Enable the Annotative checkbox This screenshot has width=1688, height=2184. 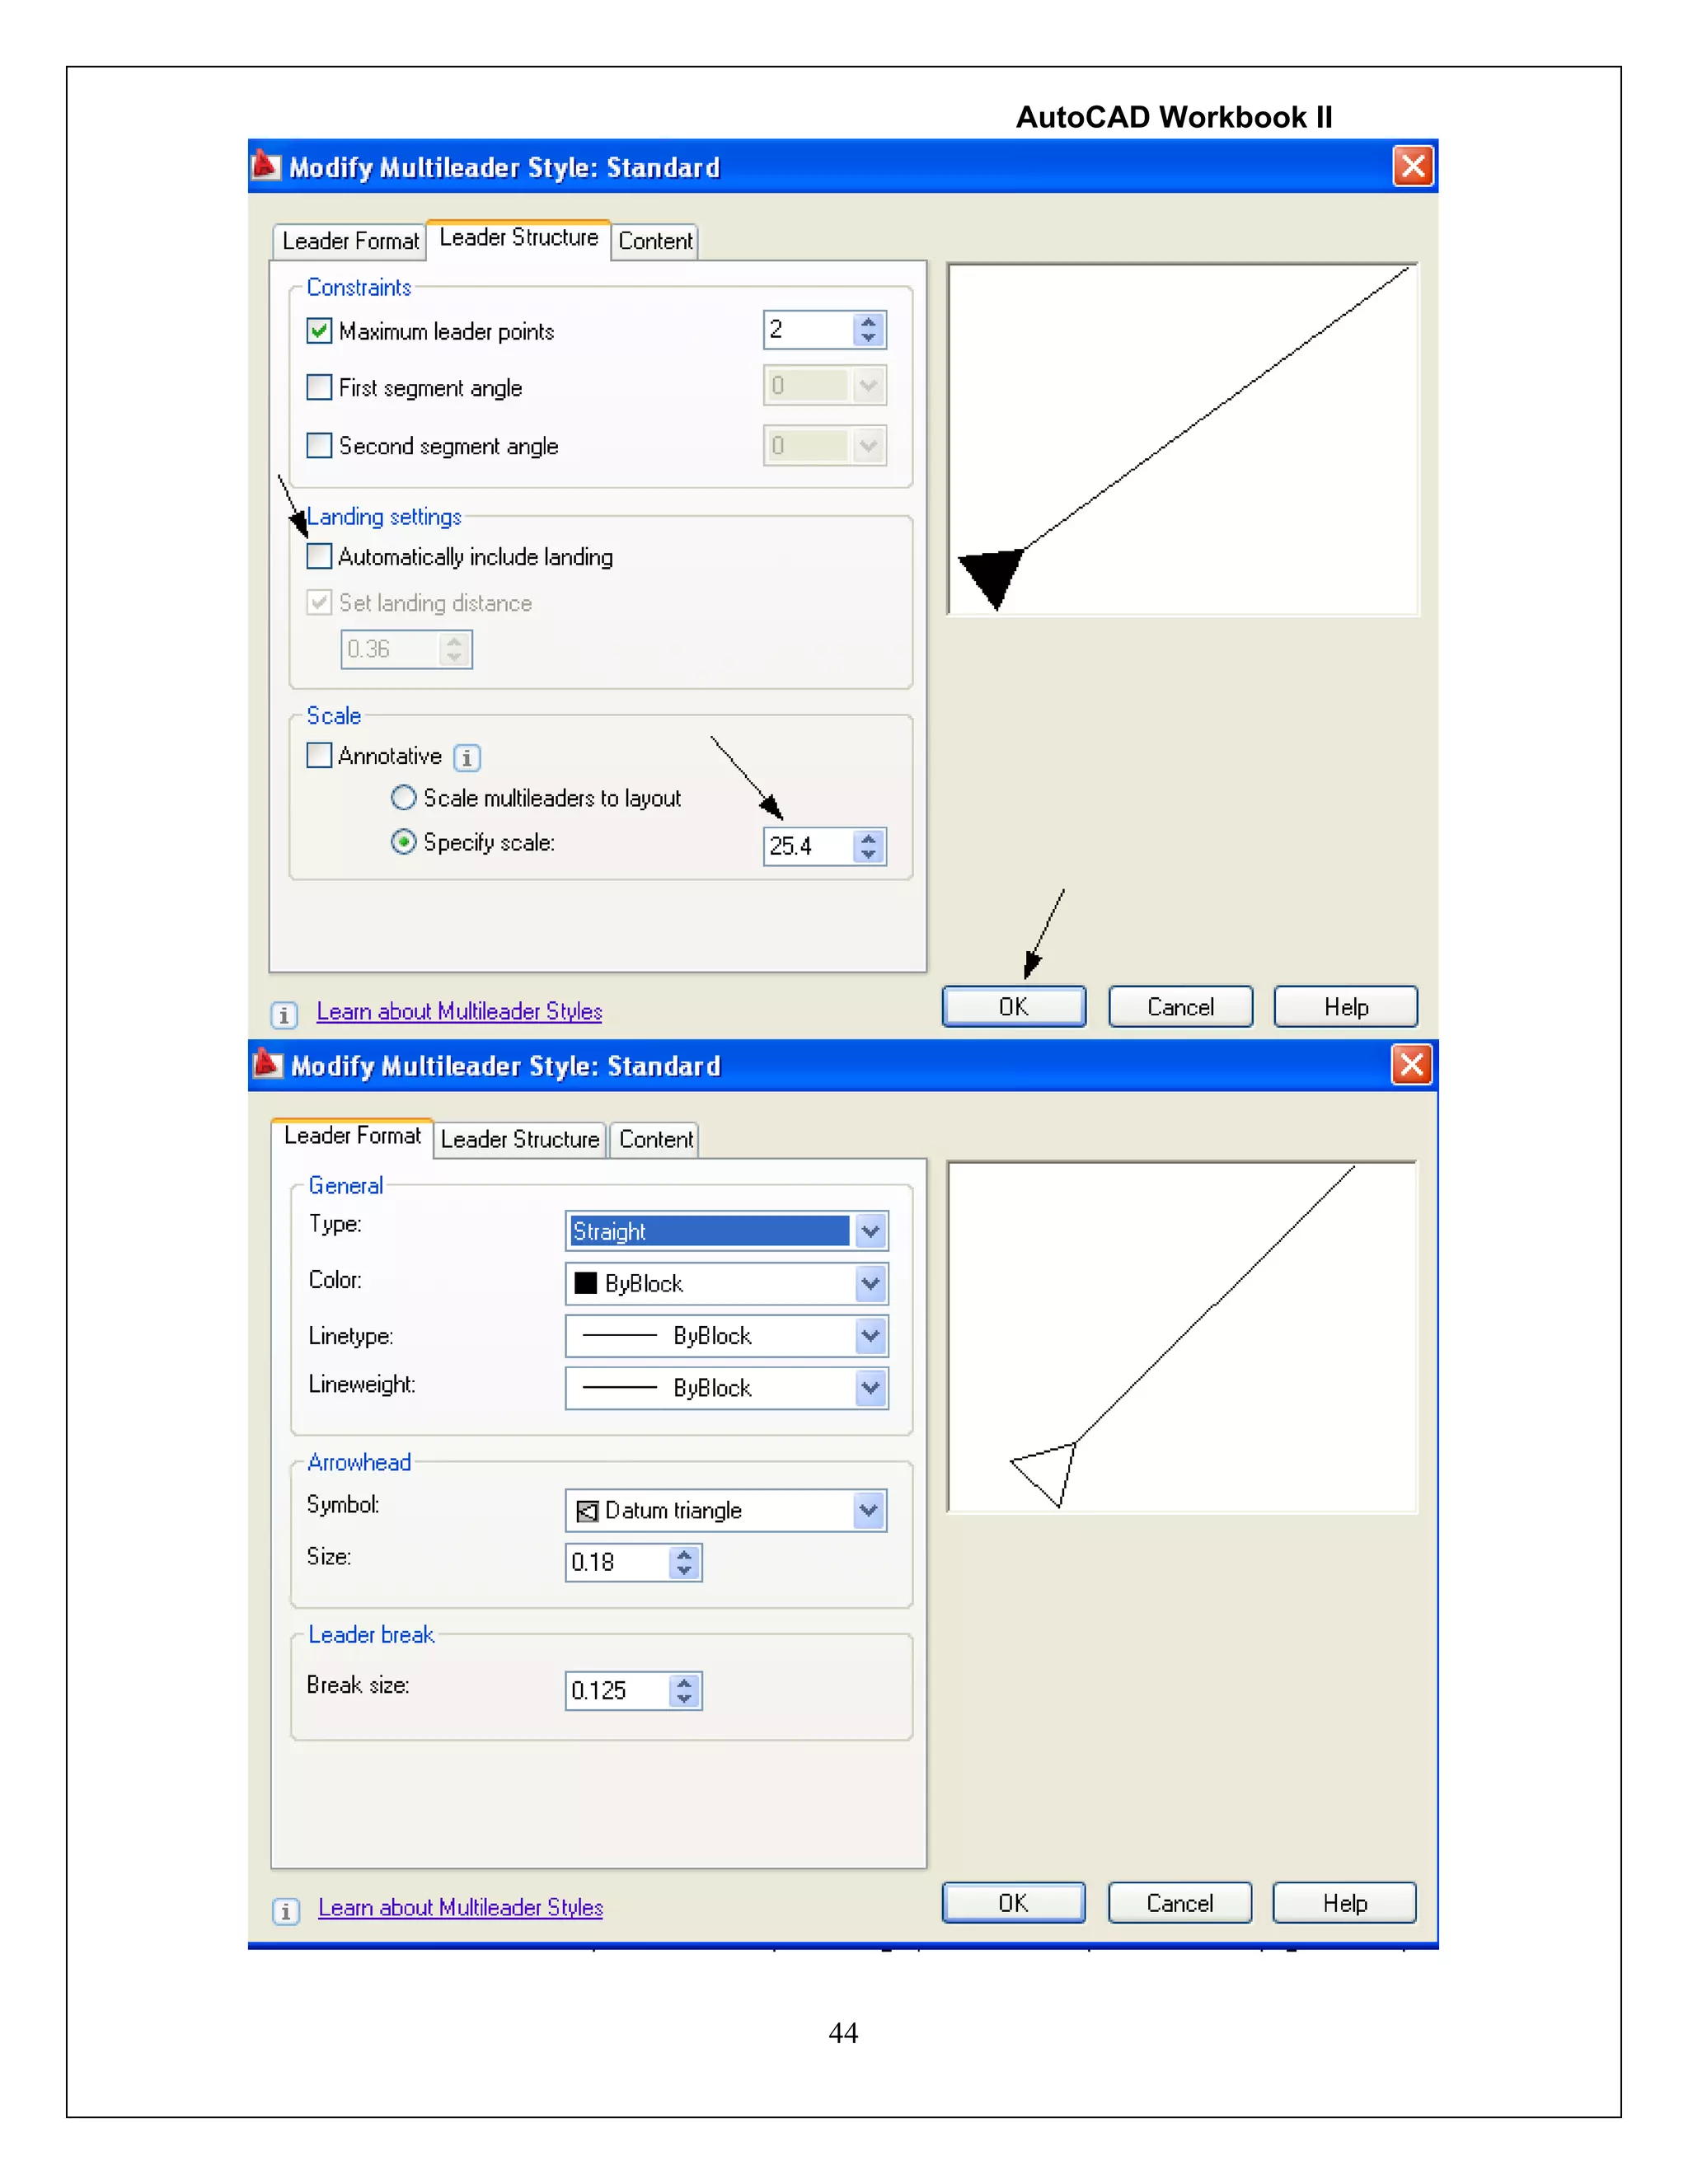(x=319, y=755)
